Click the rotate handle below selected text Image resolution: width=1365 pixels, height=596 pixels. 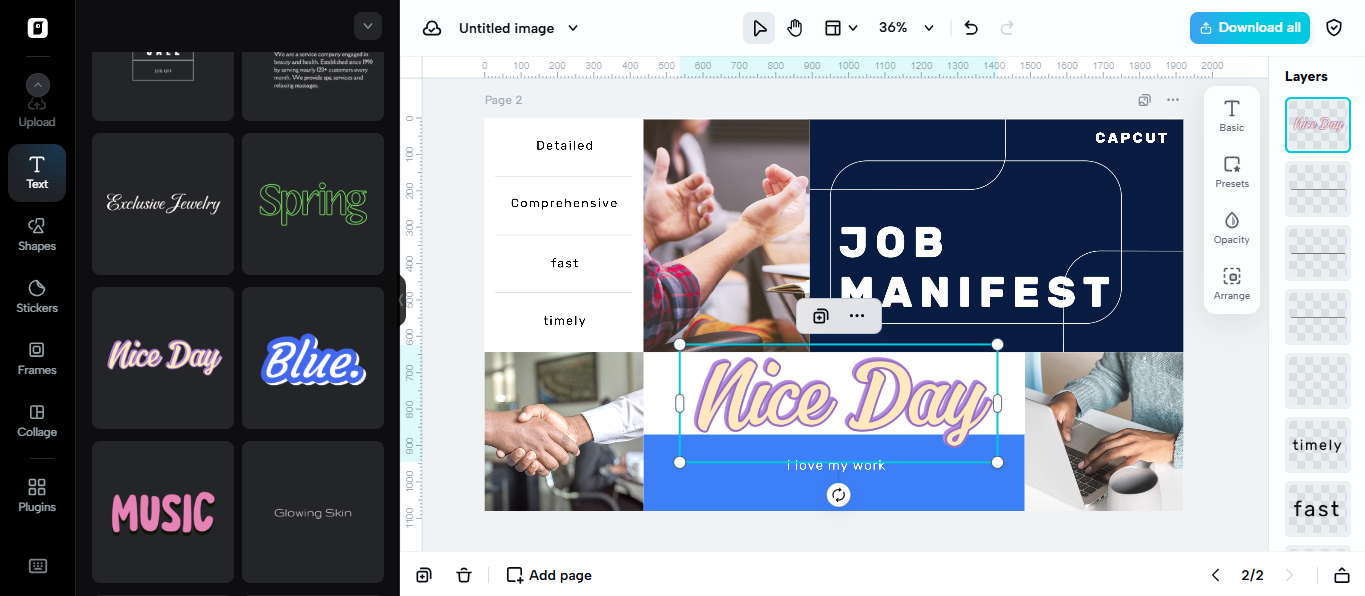(839, 495)
